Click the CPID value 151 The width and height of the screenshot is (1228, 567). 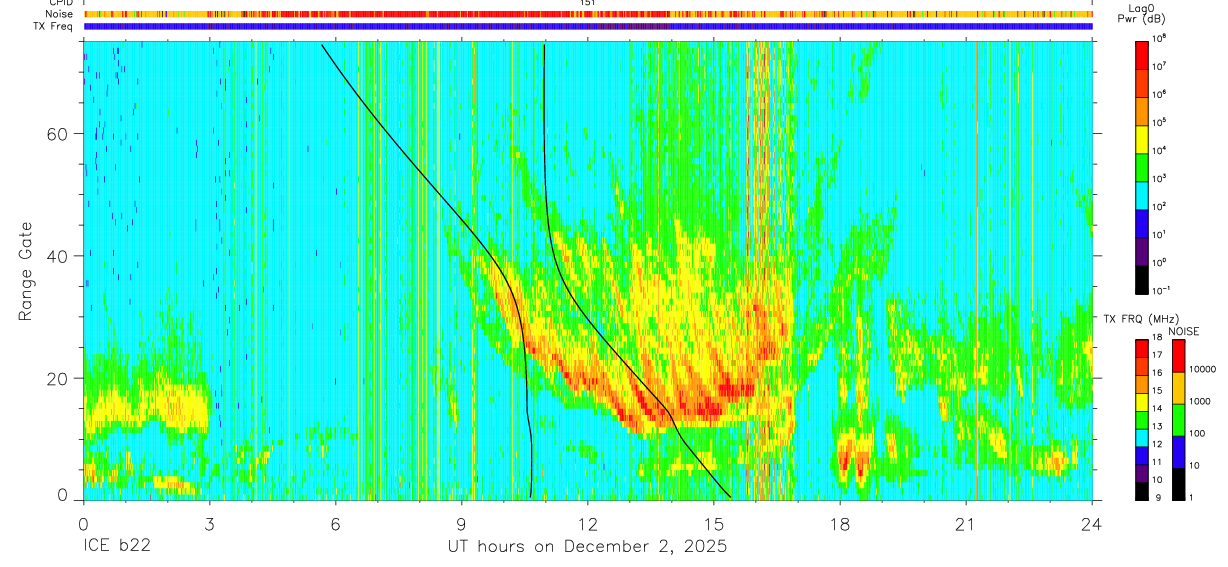point(587,3)
